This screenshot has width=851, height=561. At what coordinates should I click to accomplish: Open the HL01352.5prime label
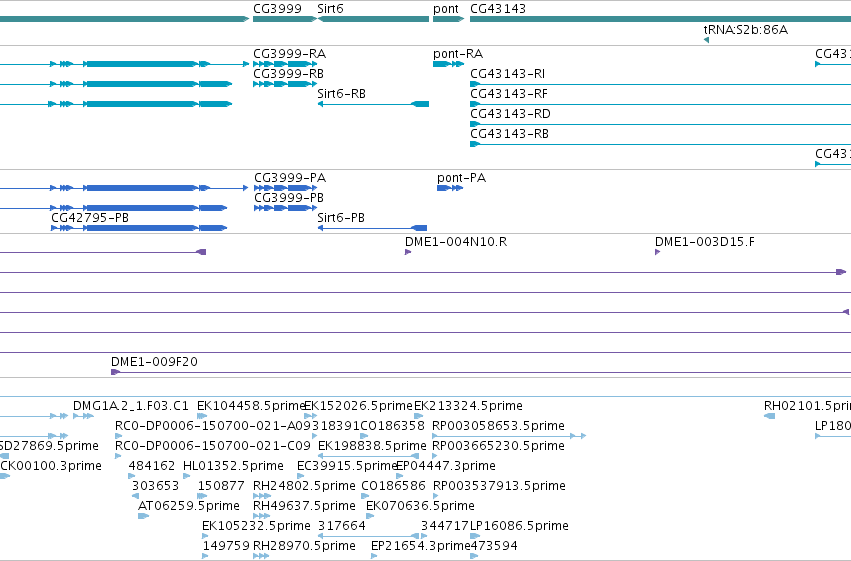[233, 467]
